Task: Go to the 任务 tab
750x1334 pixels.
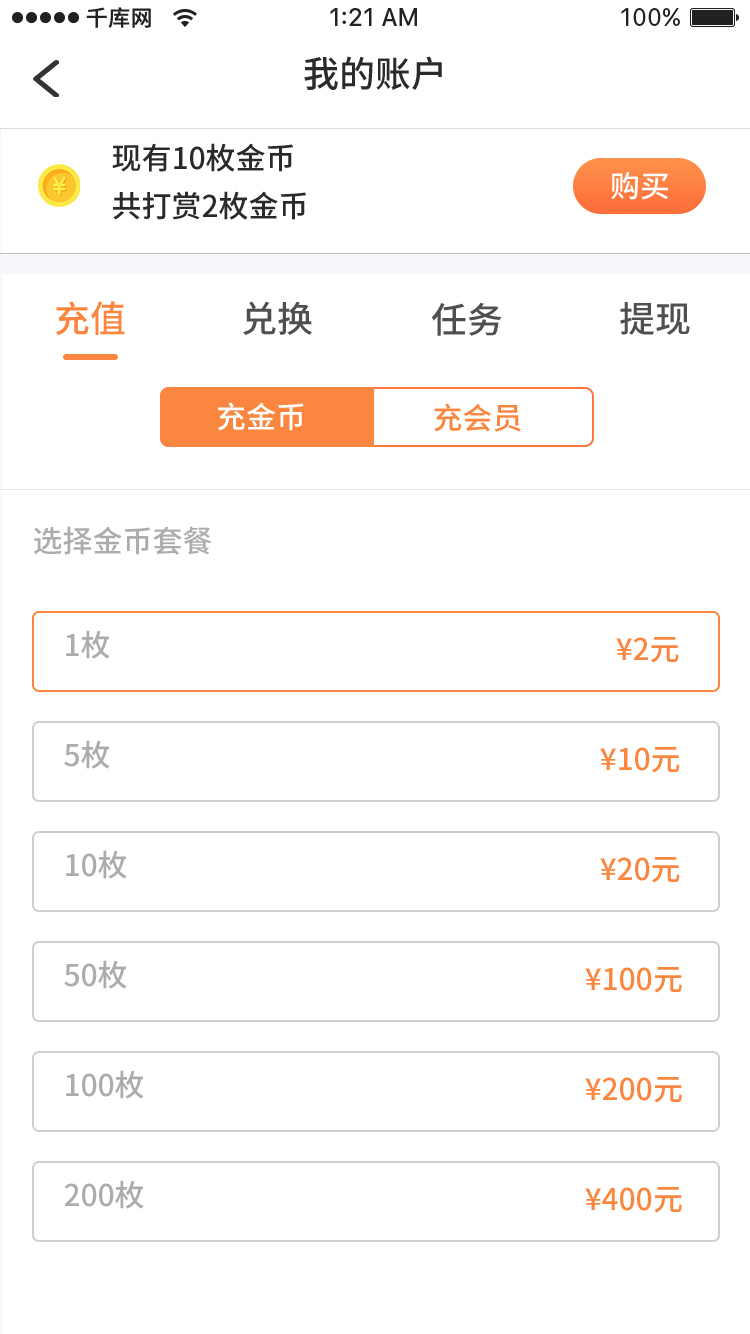Action: coord(466,320)
